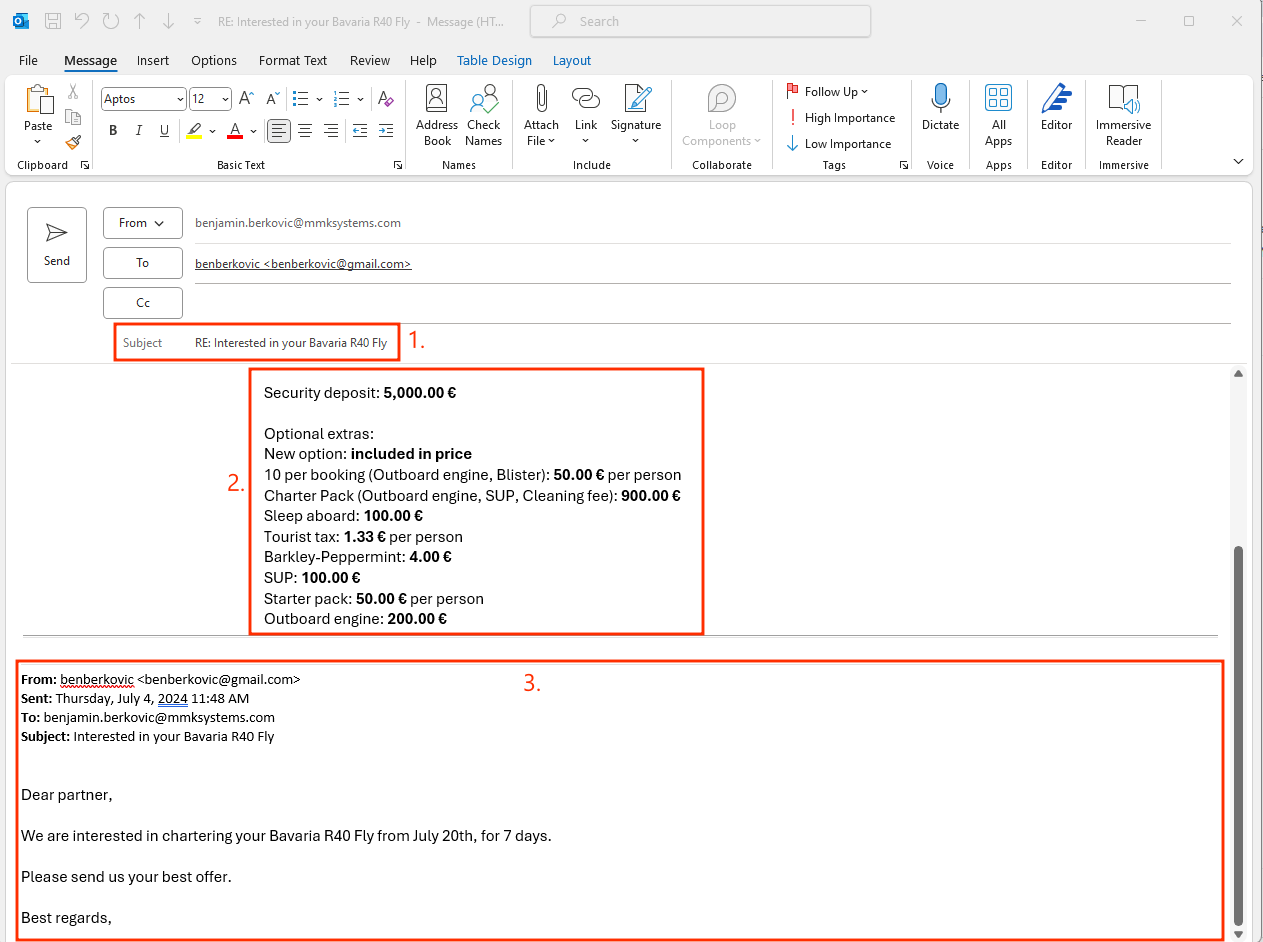
Task: Open the File menu
Action: click(x=28, y=61)
